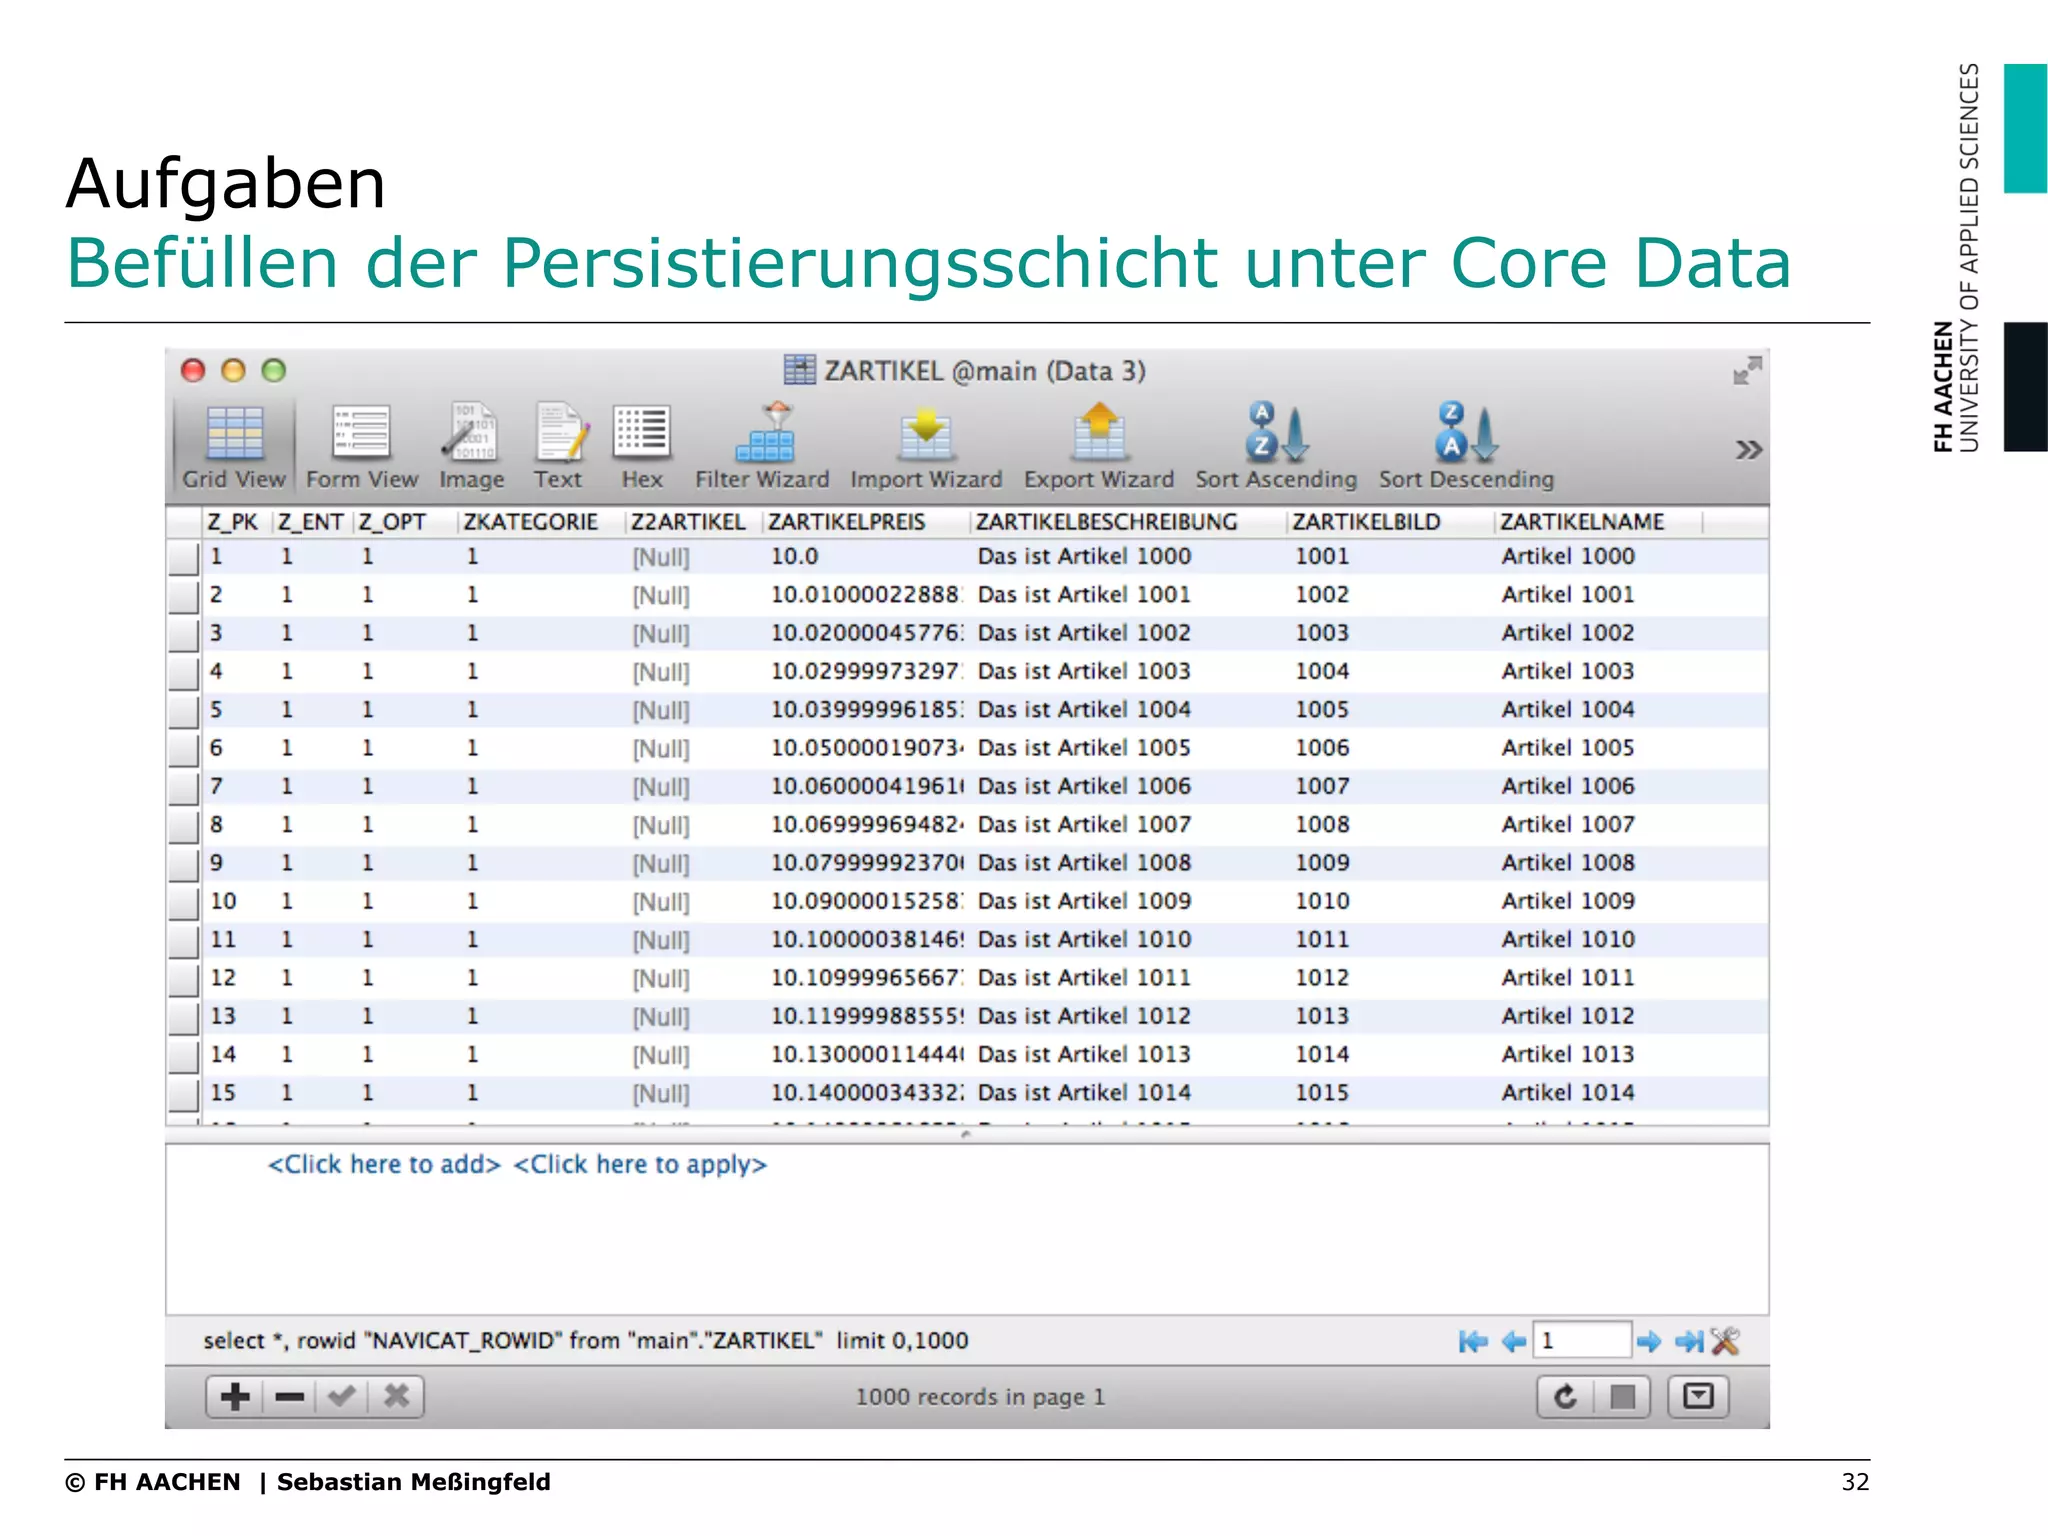Viewport: 2048px width, 1536px height.
Task: Expand toolbar overflow chevron
Action: tap(1748, 450)
